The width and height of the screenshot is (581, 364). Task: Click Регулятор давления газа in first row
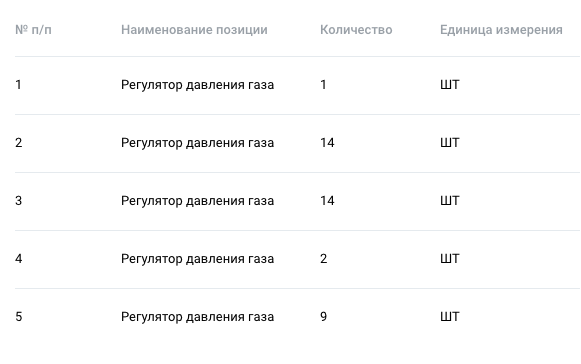click(x=197, y=85)
